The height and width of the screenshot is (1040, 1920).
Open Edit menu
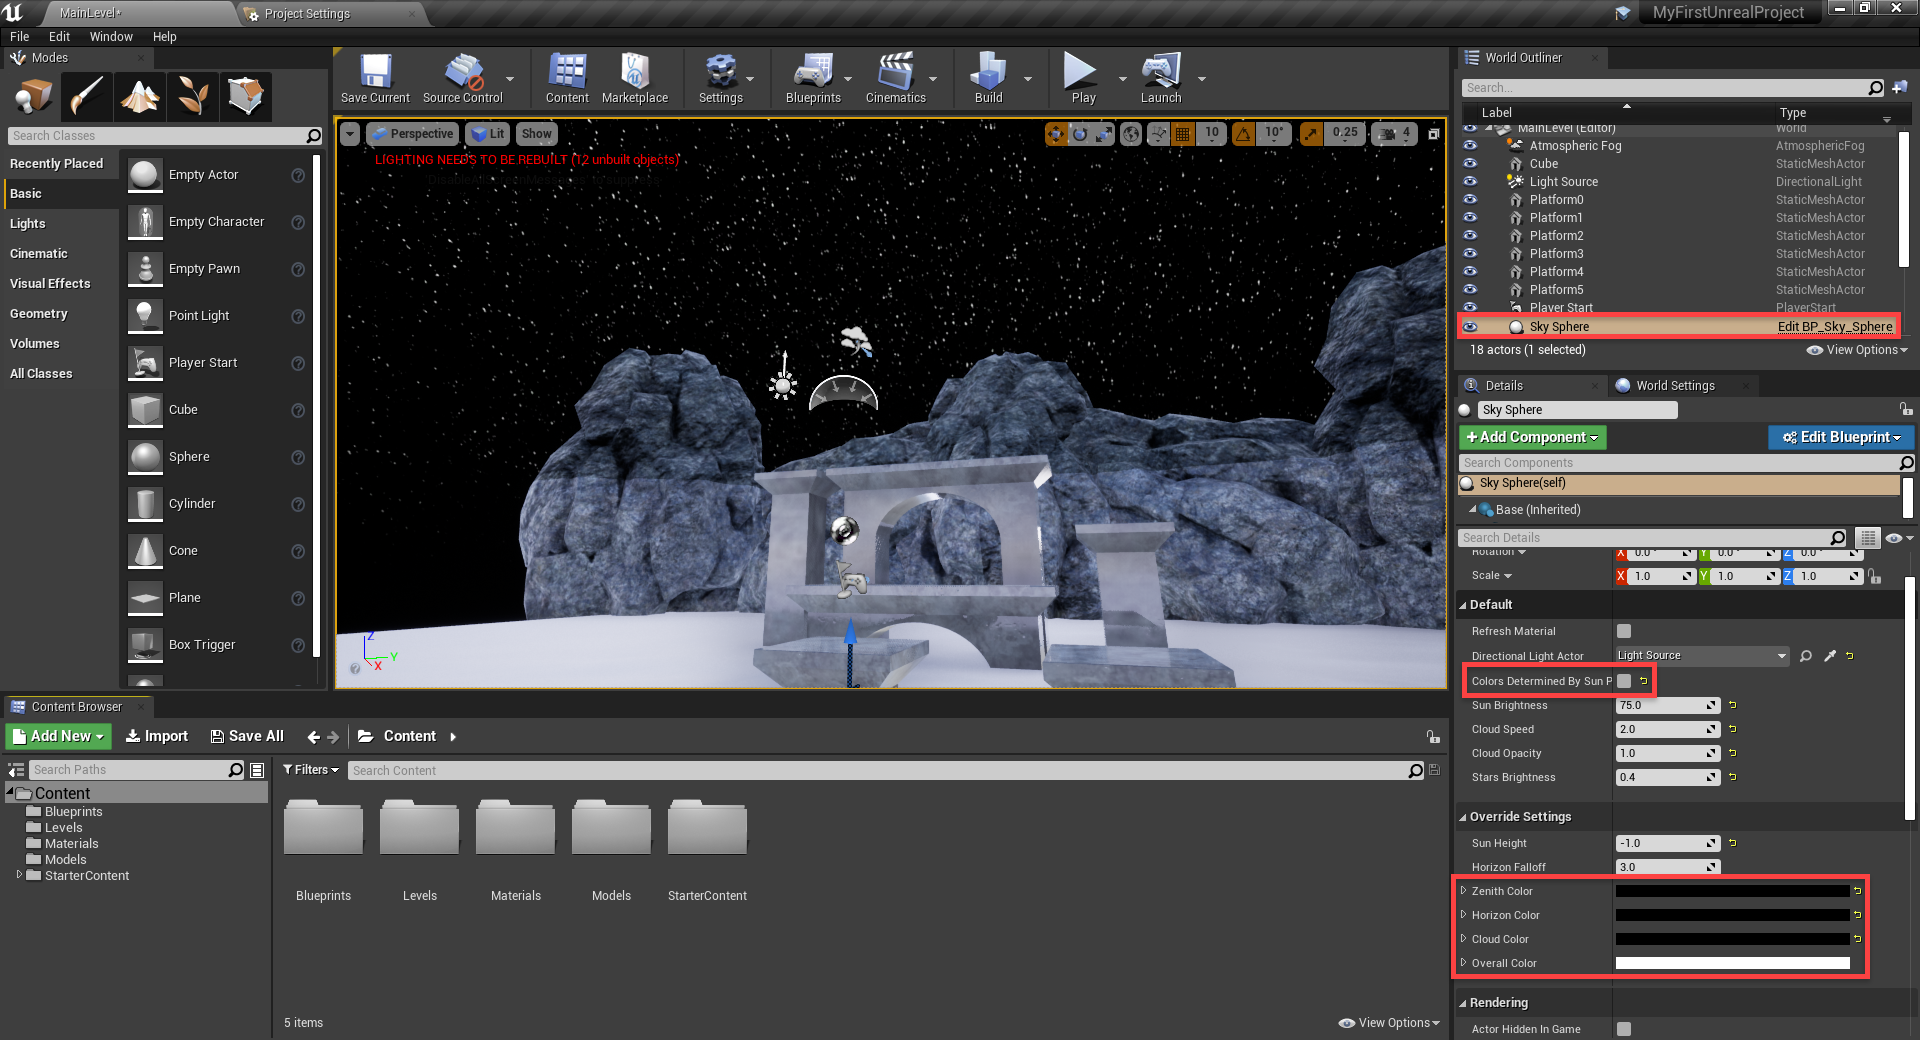[59, 37]
